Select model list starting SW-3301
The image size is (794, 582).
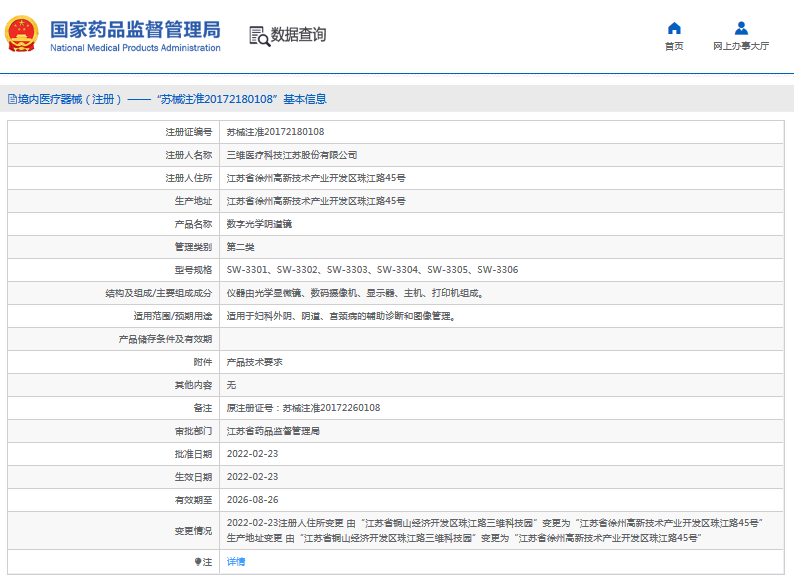pyautogui.click(x=372, y=269)
